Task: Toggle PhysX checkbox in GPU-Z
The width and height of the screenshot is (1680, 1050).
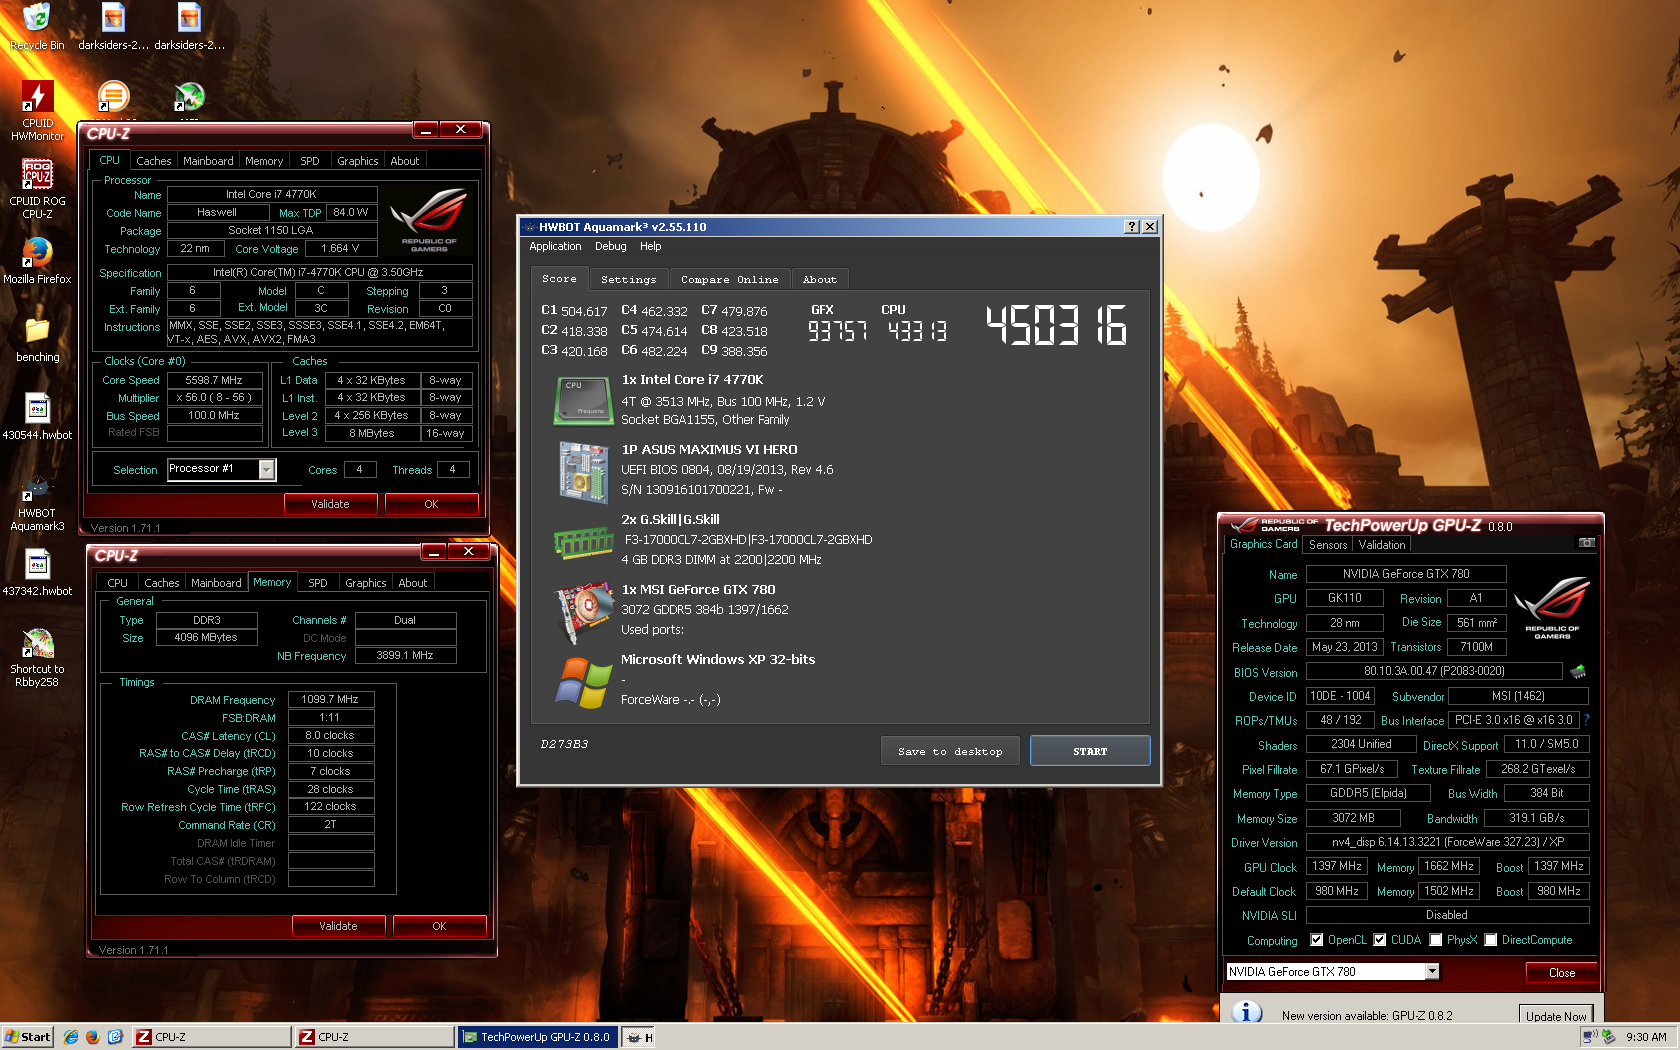Action: (x=1436, y=940)
